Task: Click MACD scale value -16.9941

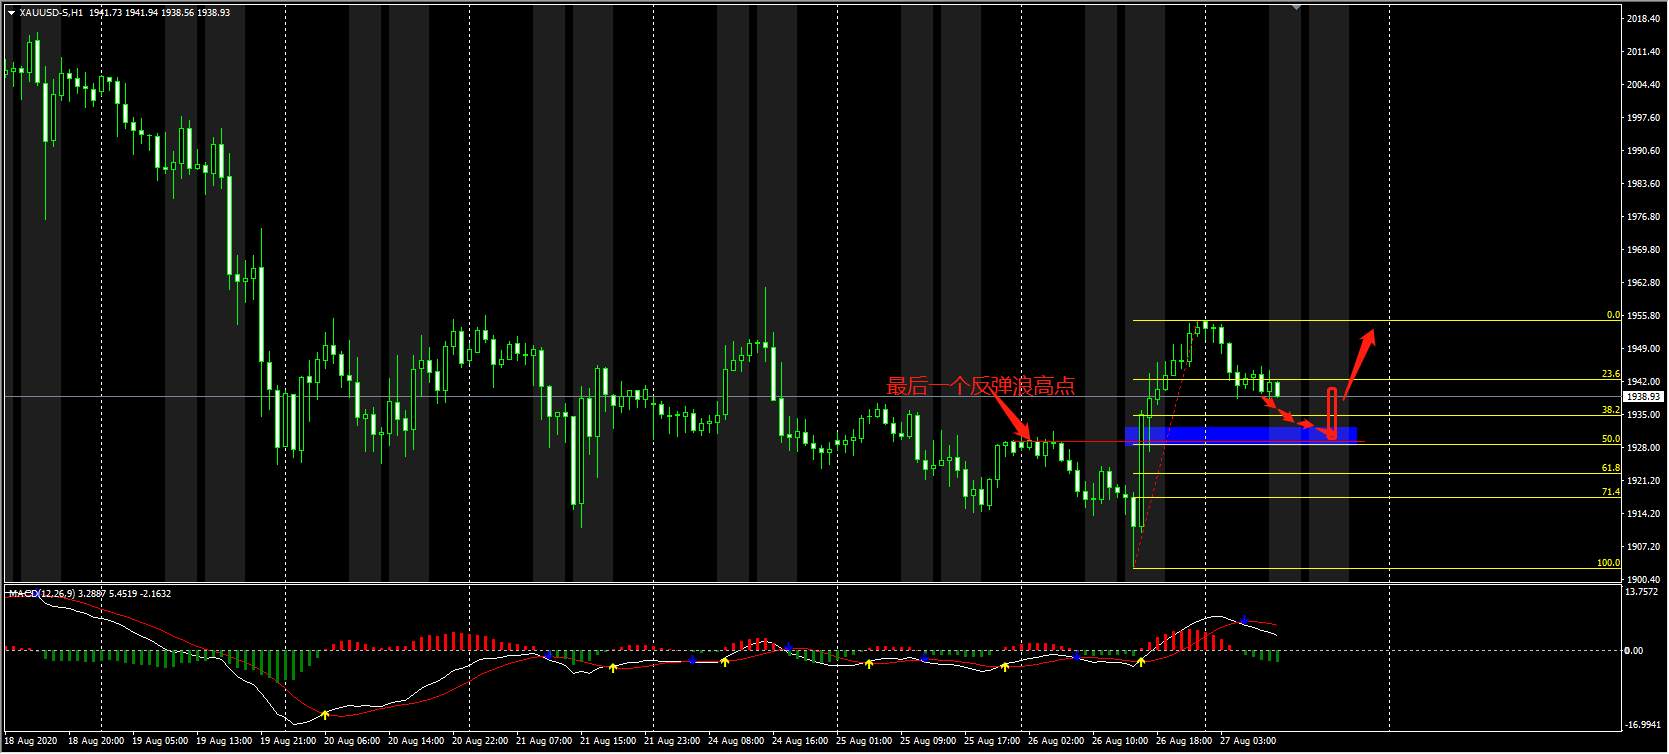Action: pyautogui.click(x=1644, y=725)
